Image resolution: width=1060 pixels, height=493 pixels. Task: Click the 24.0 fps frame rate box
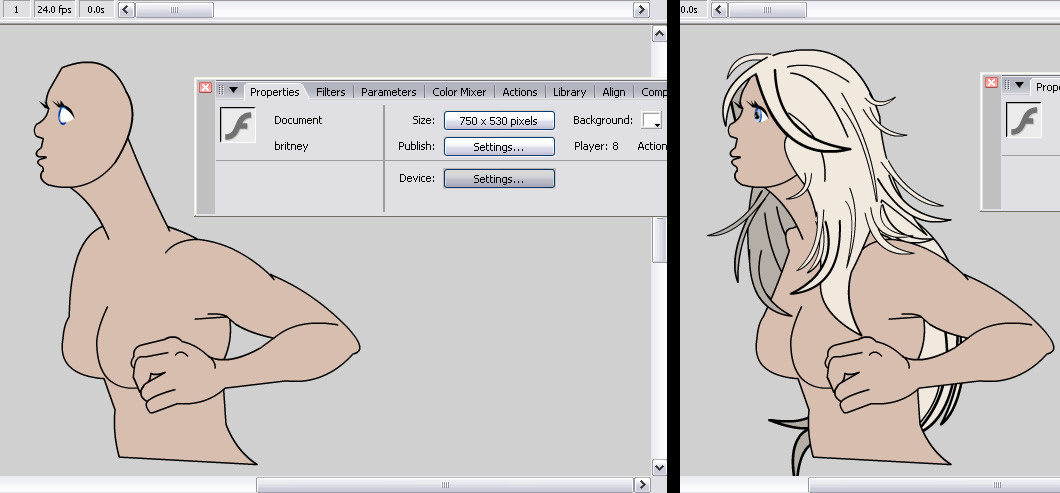click(x=54, y=9)
